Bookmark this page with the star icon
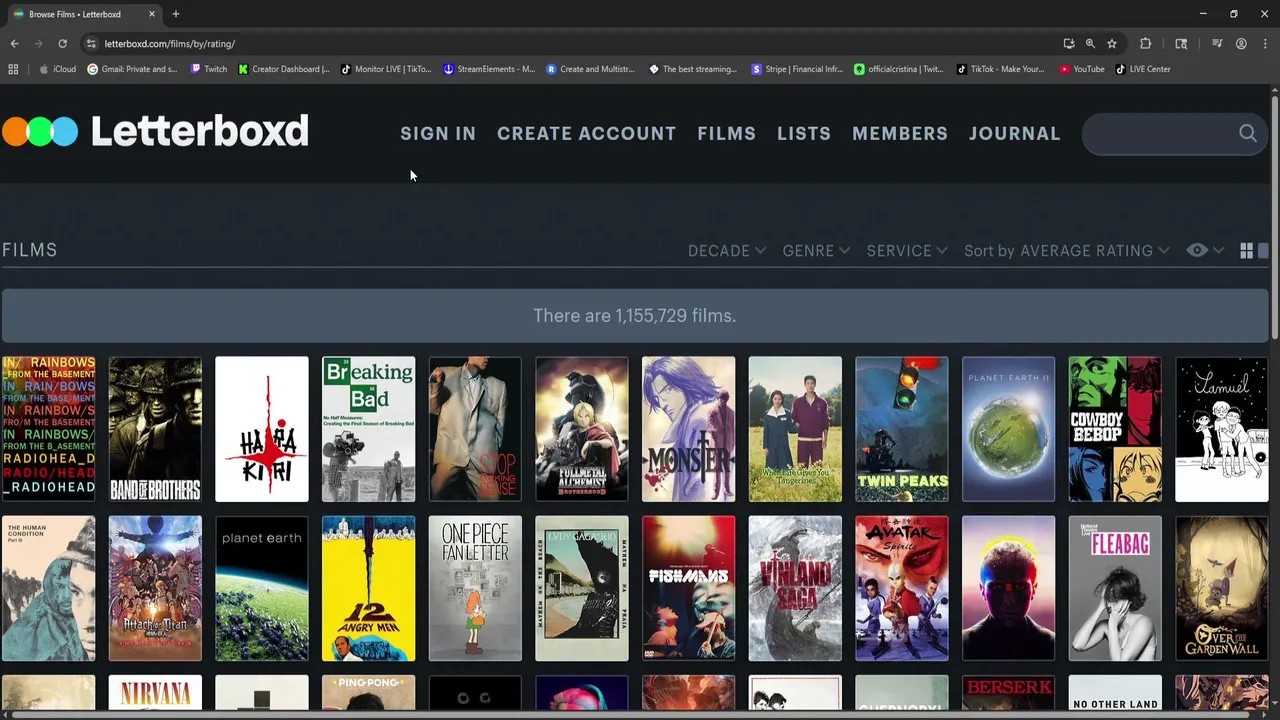Screen dimensions: 1280x720 [1112, 44]
